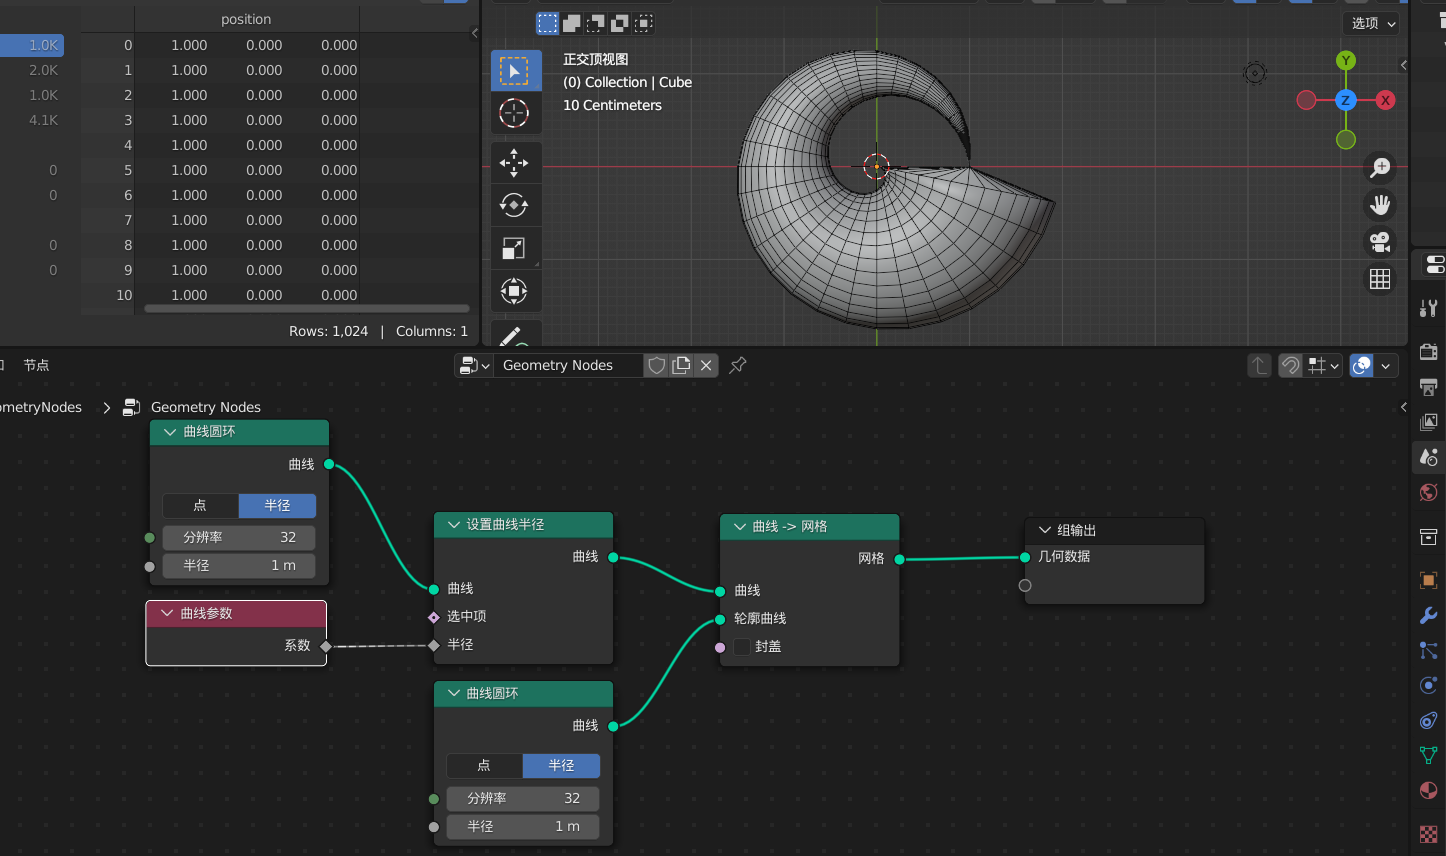1446x856 pixels.
Task: Open View Layer properties icon
Action: click(x=1429, y=421)
